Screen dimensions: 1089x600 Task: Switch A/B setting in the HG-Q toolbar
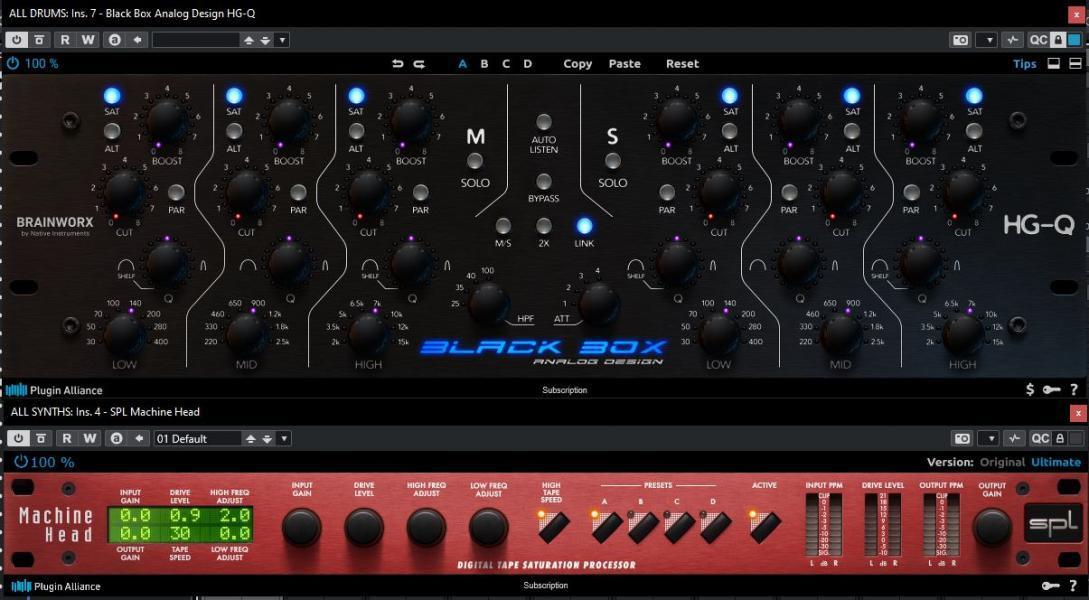pos(115,40)
